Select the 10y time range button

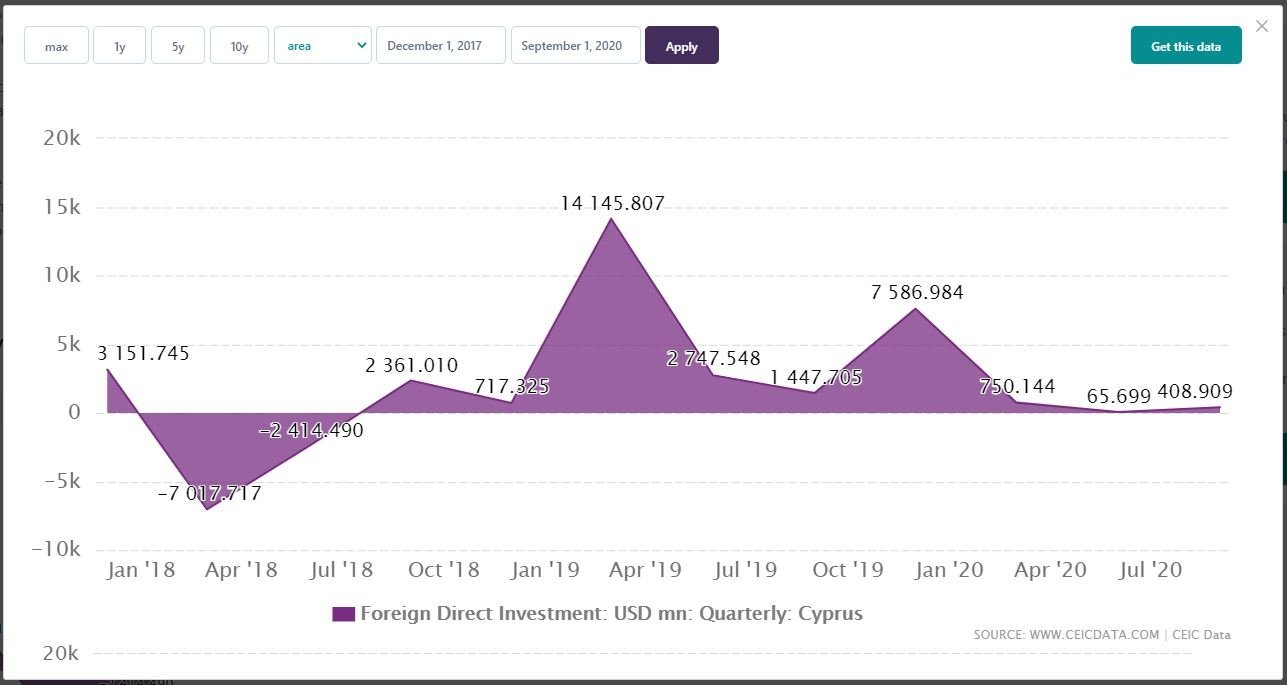click(239, 46)
